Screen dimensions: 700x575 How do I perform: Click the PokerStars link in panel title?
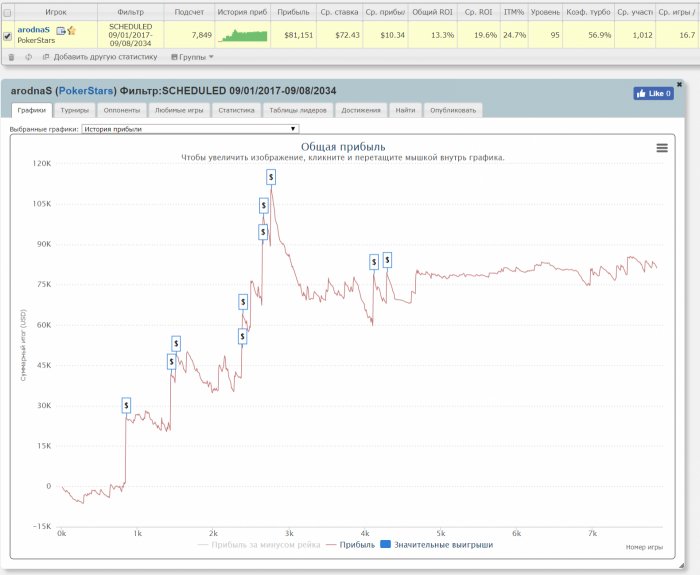[x=86, y=91]
